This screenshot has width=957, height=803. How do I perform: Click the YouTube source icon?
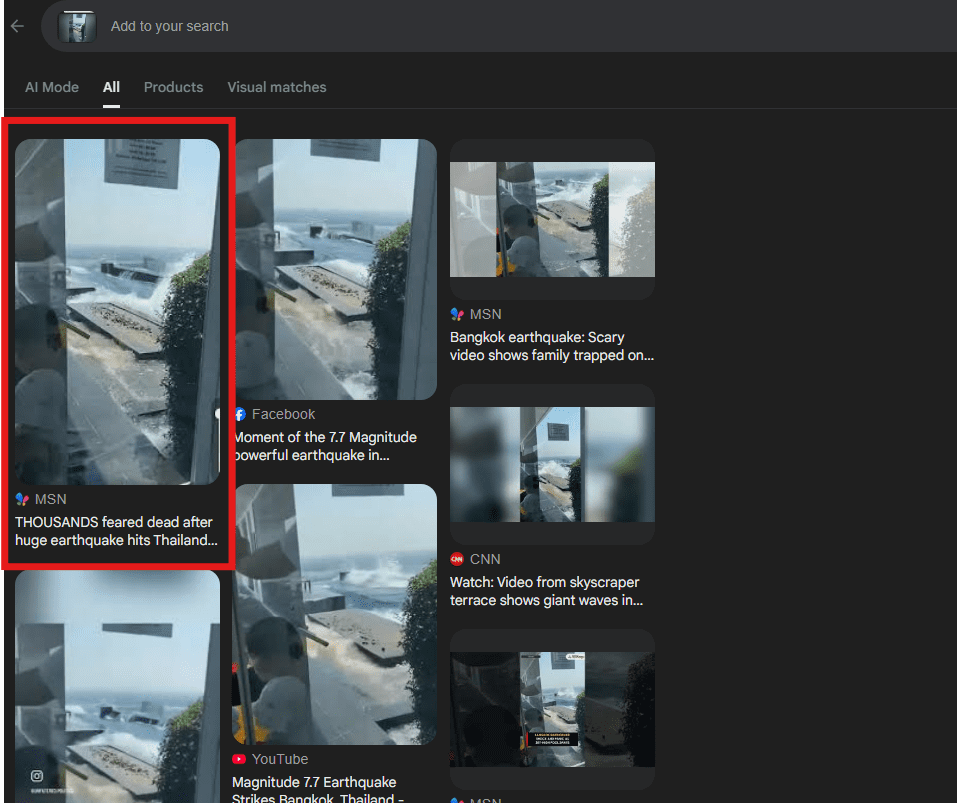pyautogui.click(x=240, y=759)
